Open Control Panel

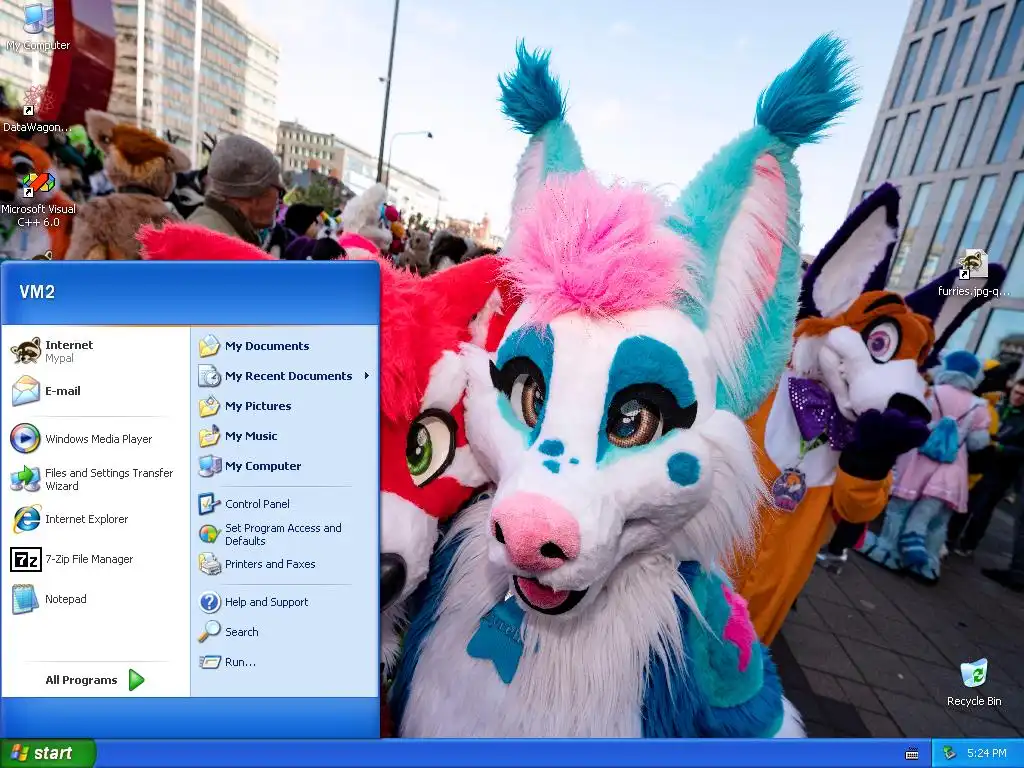pyautogui.click(x=285, y=504)
